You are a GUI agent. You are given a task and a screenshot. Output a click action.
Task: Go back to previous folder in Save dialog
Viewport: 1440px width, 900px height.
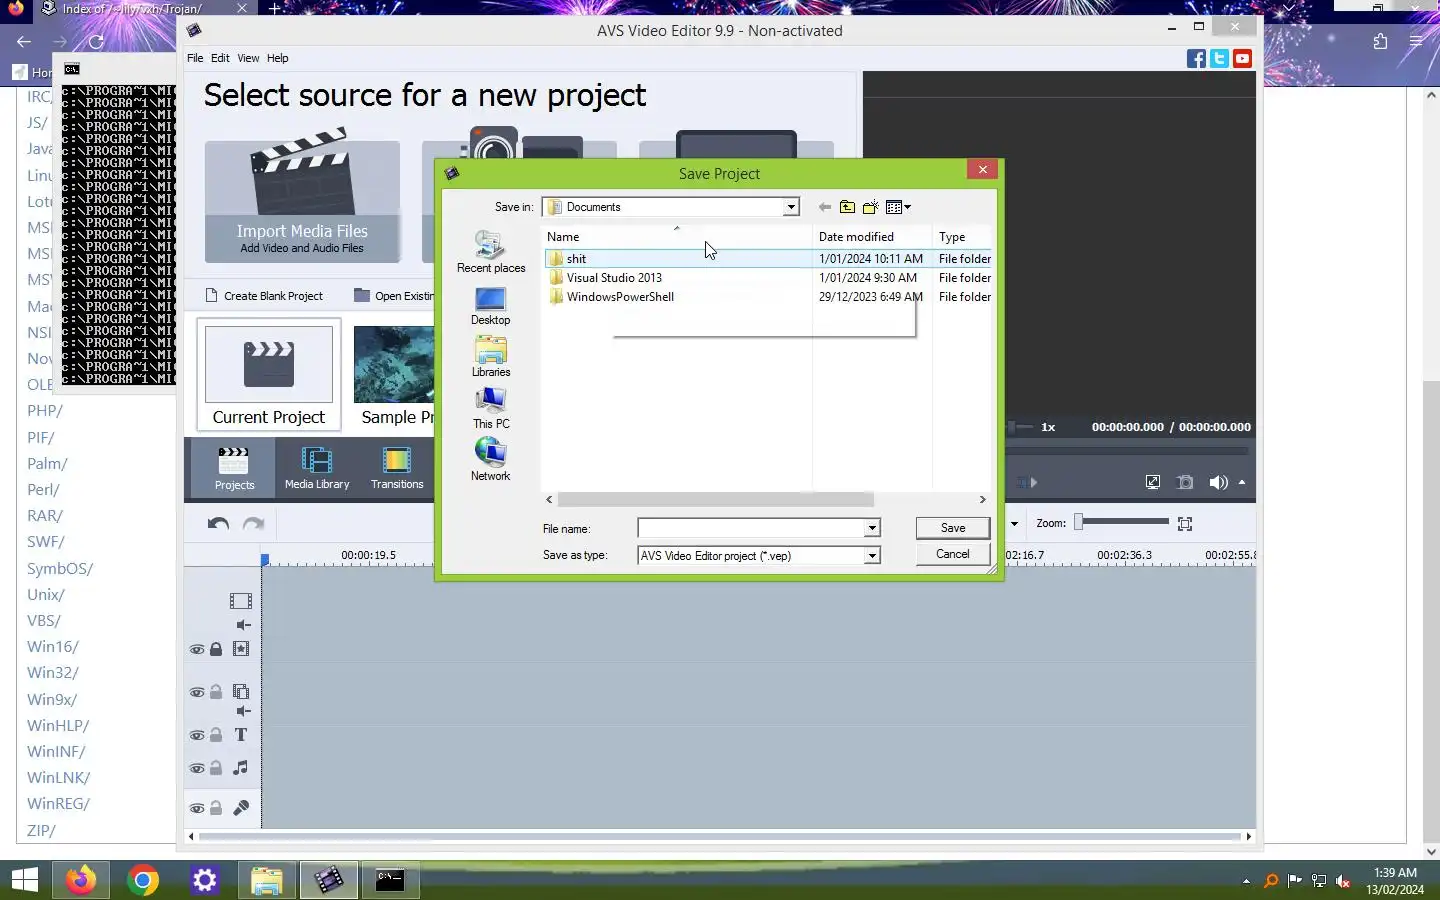pyautogui.click(x=824, y=207)
